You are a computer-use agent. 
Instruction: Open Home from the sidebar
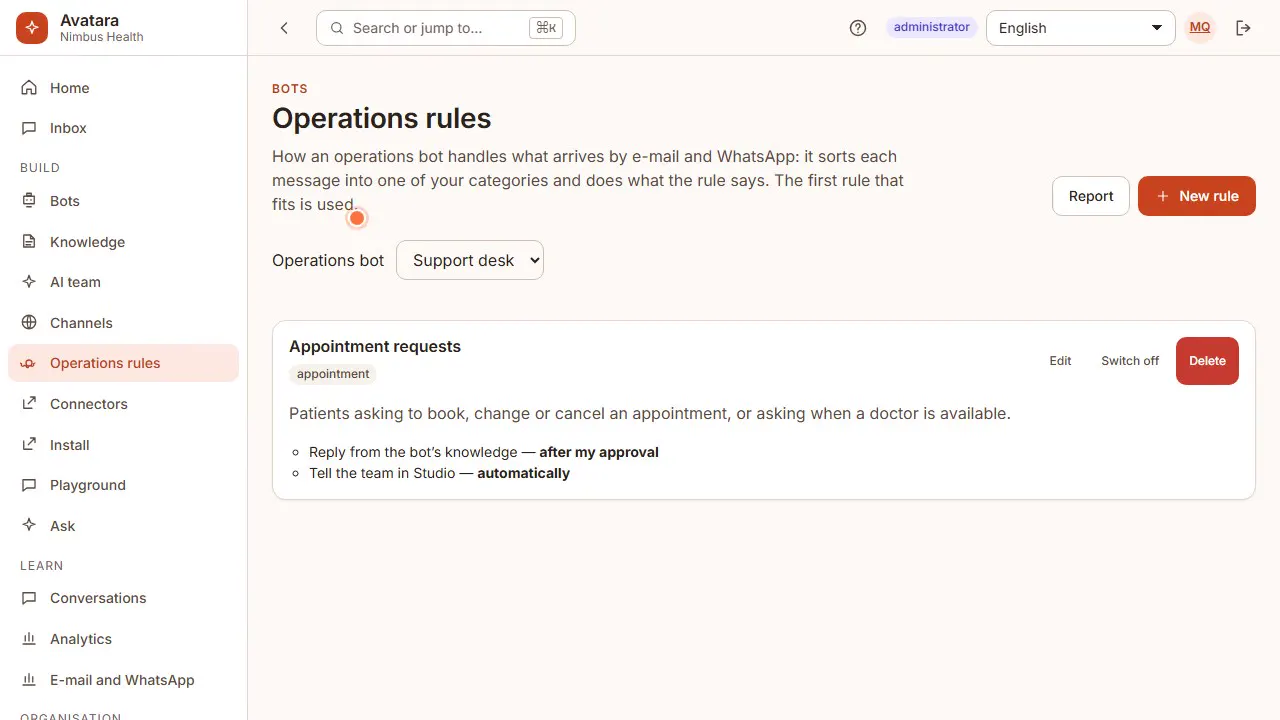pos(123,88)
